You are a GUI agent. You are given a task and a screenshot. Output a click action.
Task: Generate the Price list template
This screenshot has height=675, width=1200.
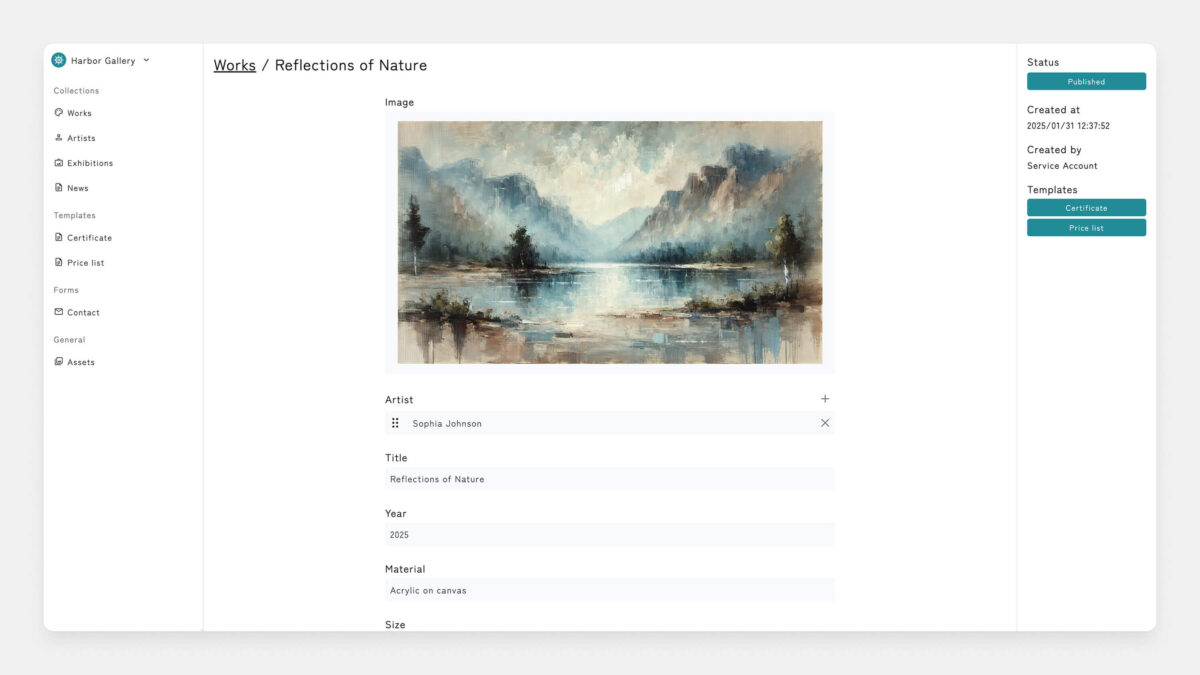point(1086,227)
